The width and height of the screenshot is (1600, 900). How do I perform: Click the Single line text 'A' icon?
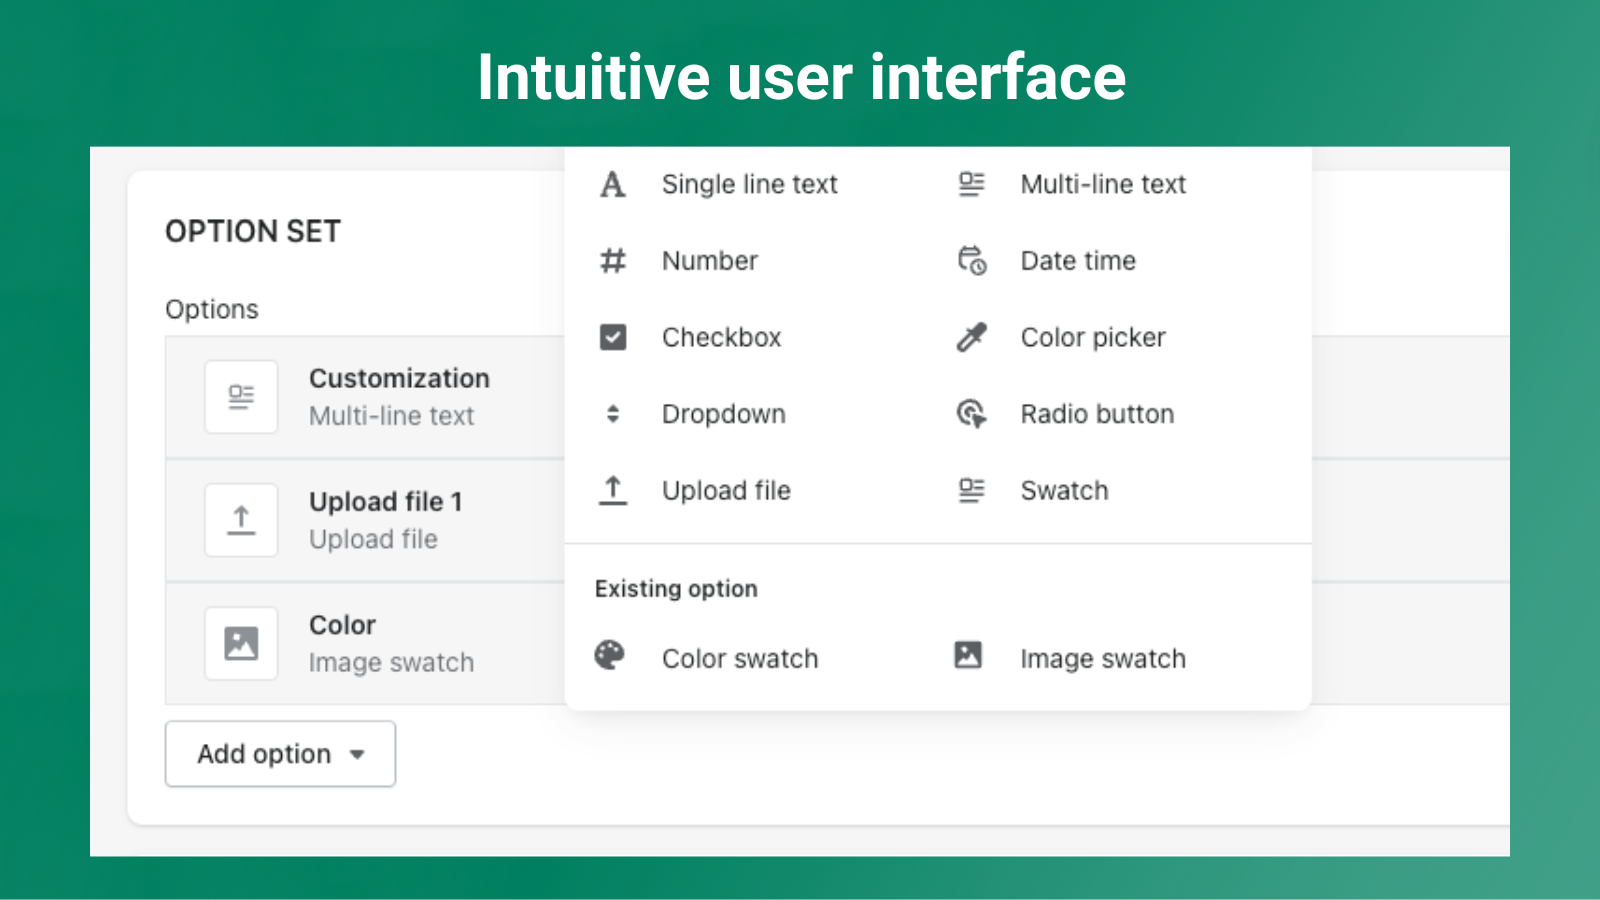(x=612, y=185)
